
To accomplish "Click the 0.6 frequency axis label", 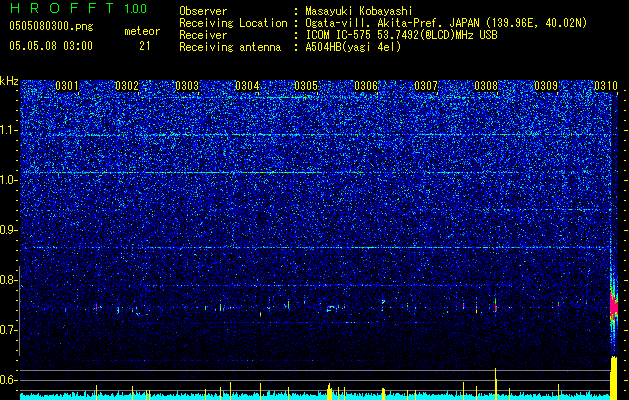I will point(9,380).
